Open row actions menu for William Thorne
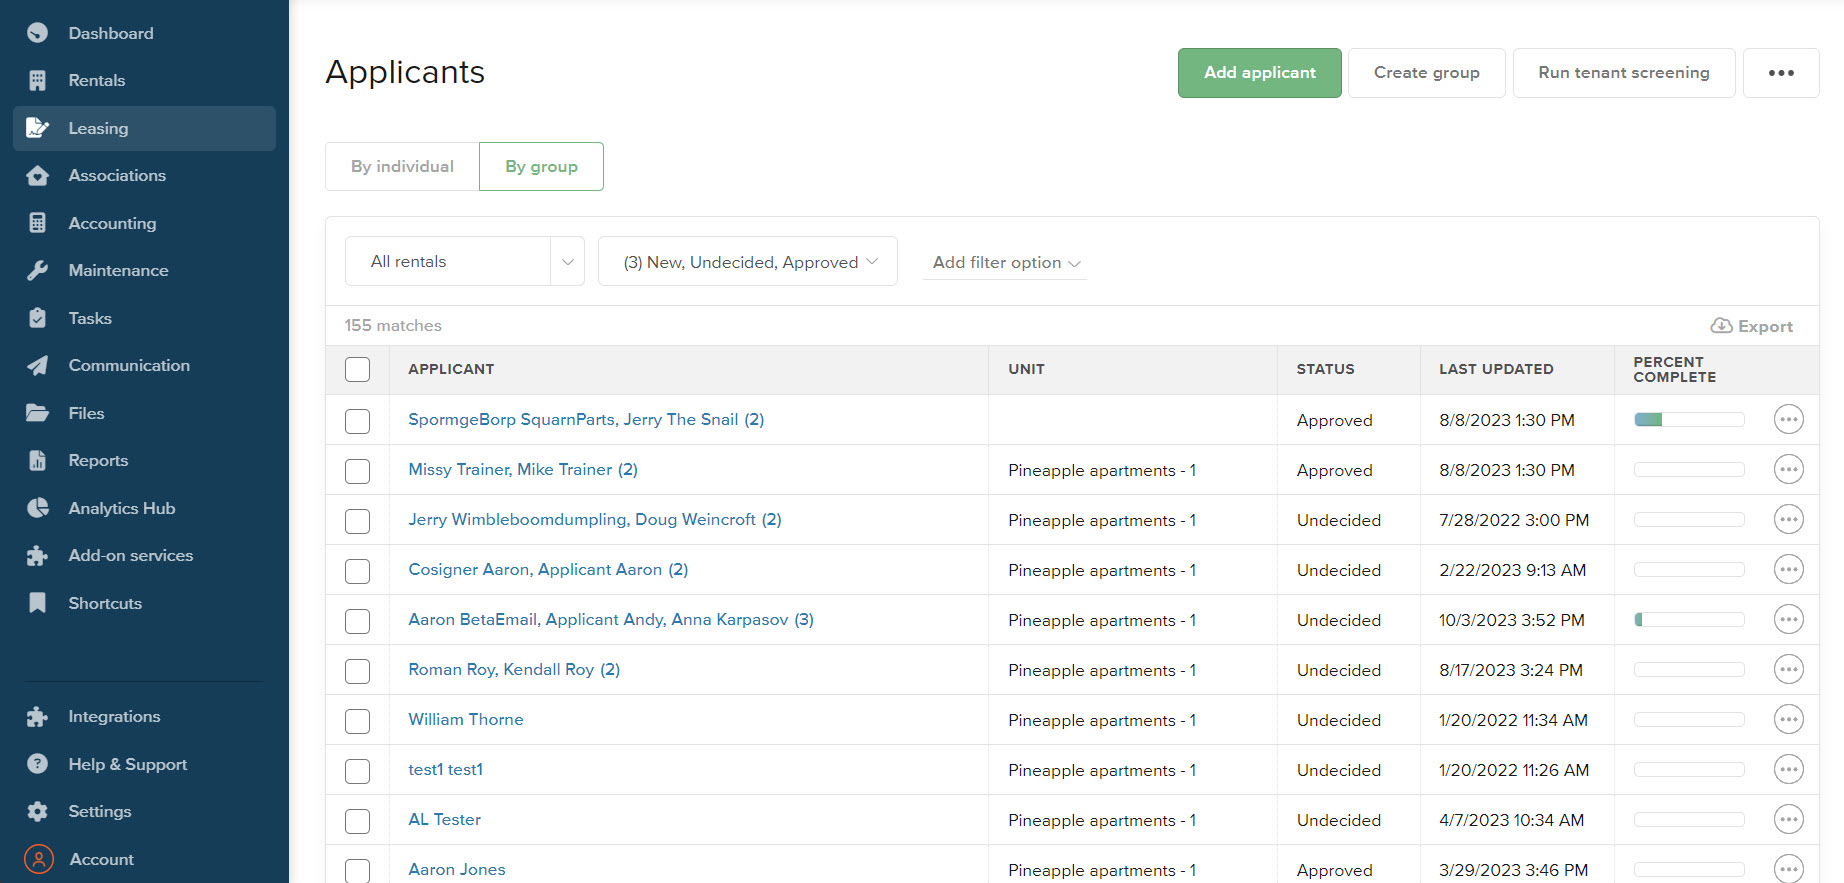 [1788, 720]
